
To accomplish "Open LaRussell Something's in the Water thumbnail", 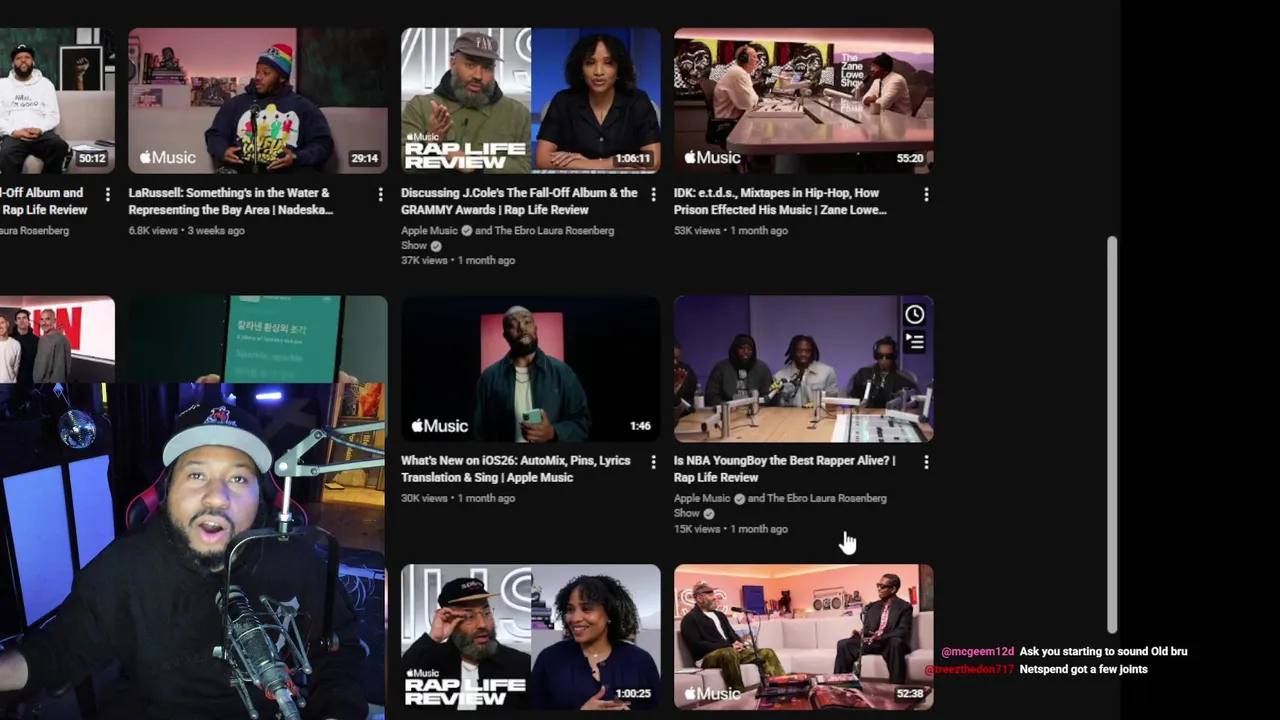I will 258,100.
